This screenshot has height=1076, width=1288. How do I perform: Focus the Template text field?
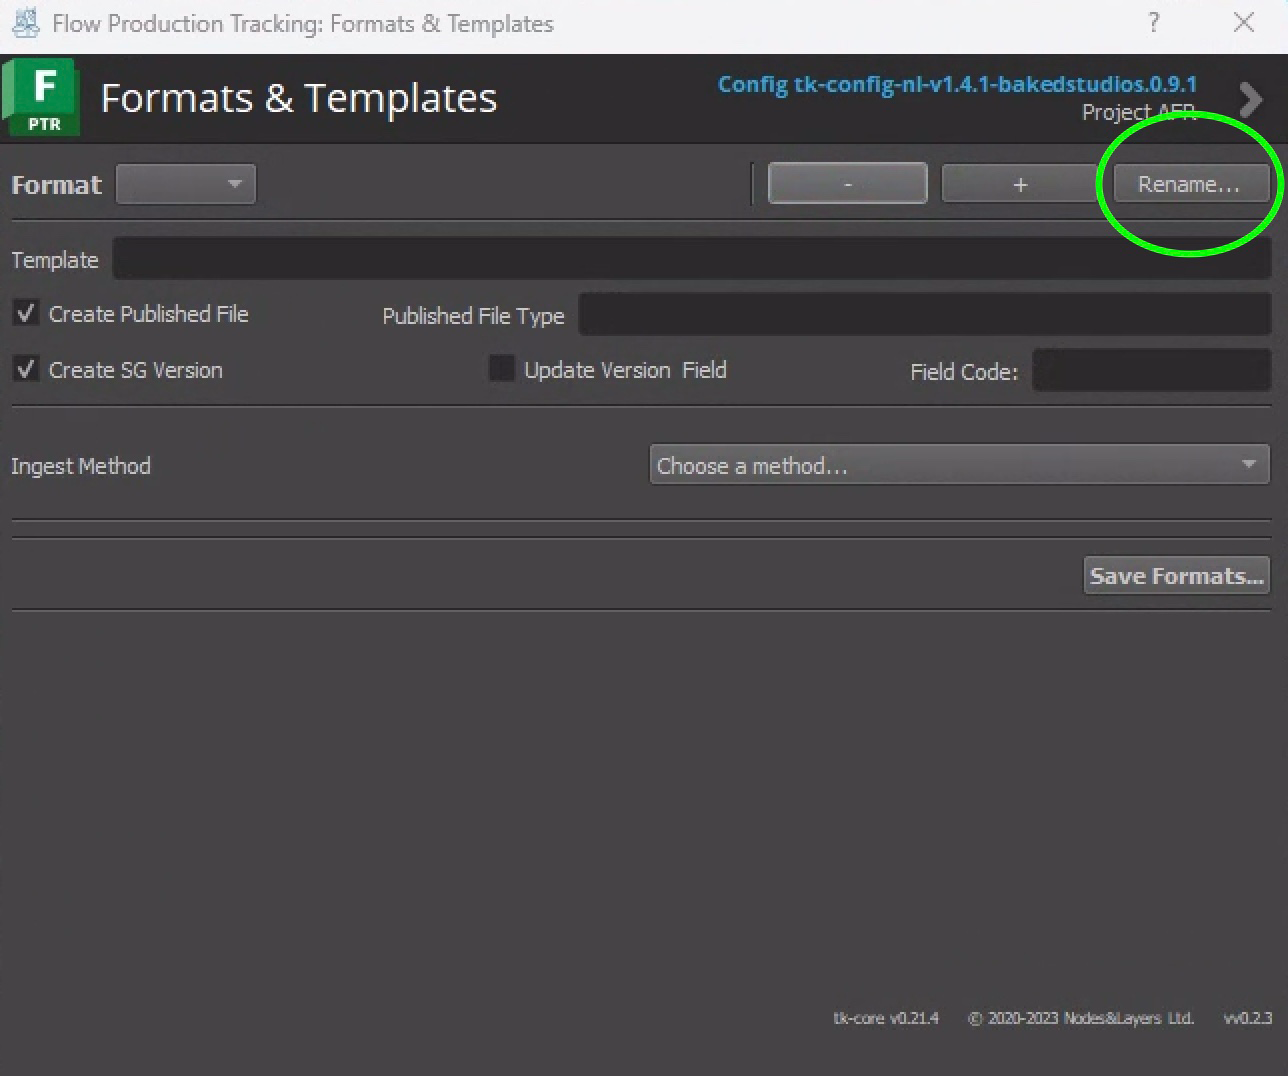tap(690, 259)
